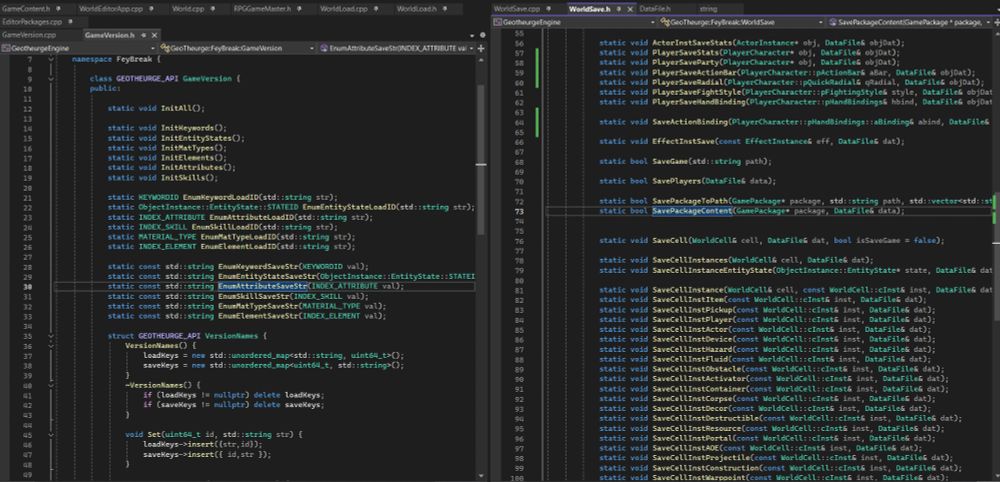Open EnumAttributeSaveStr member dropdown
The width and height of the screenshot is (1000, 482).
click(x=396, y=48)
